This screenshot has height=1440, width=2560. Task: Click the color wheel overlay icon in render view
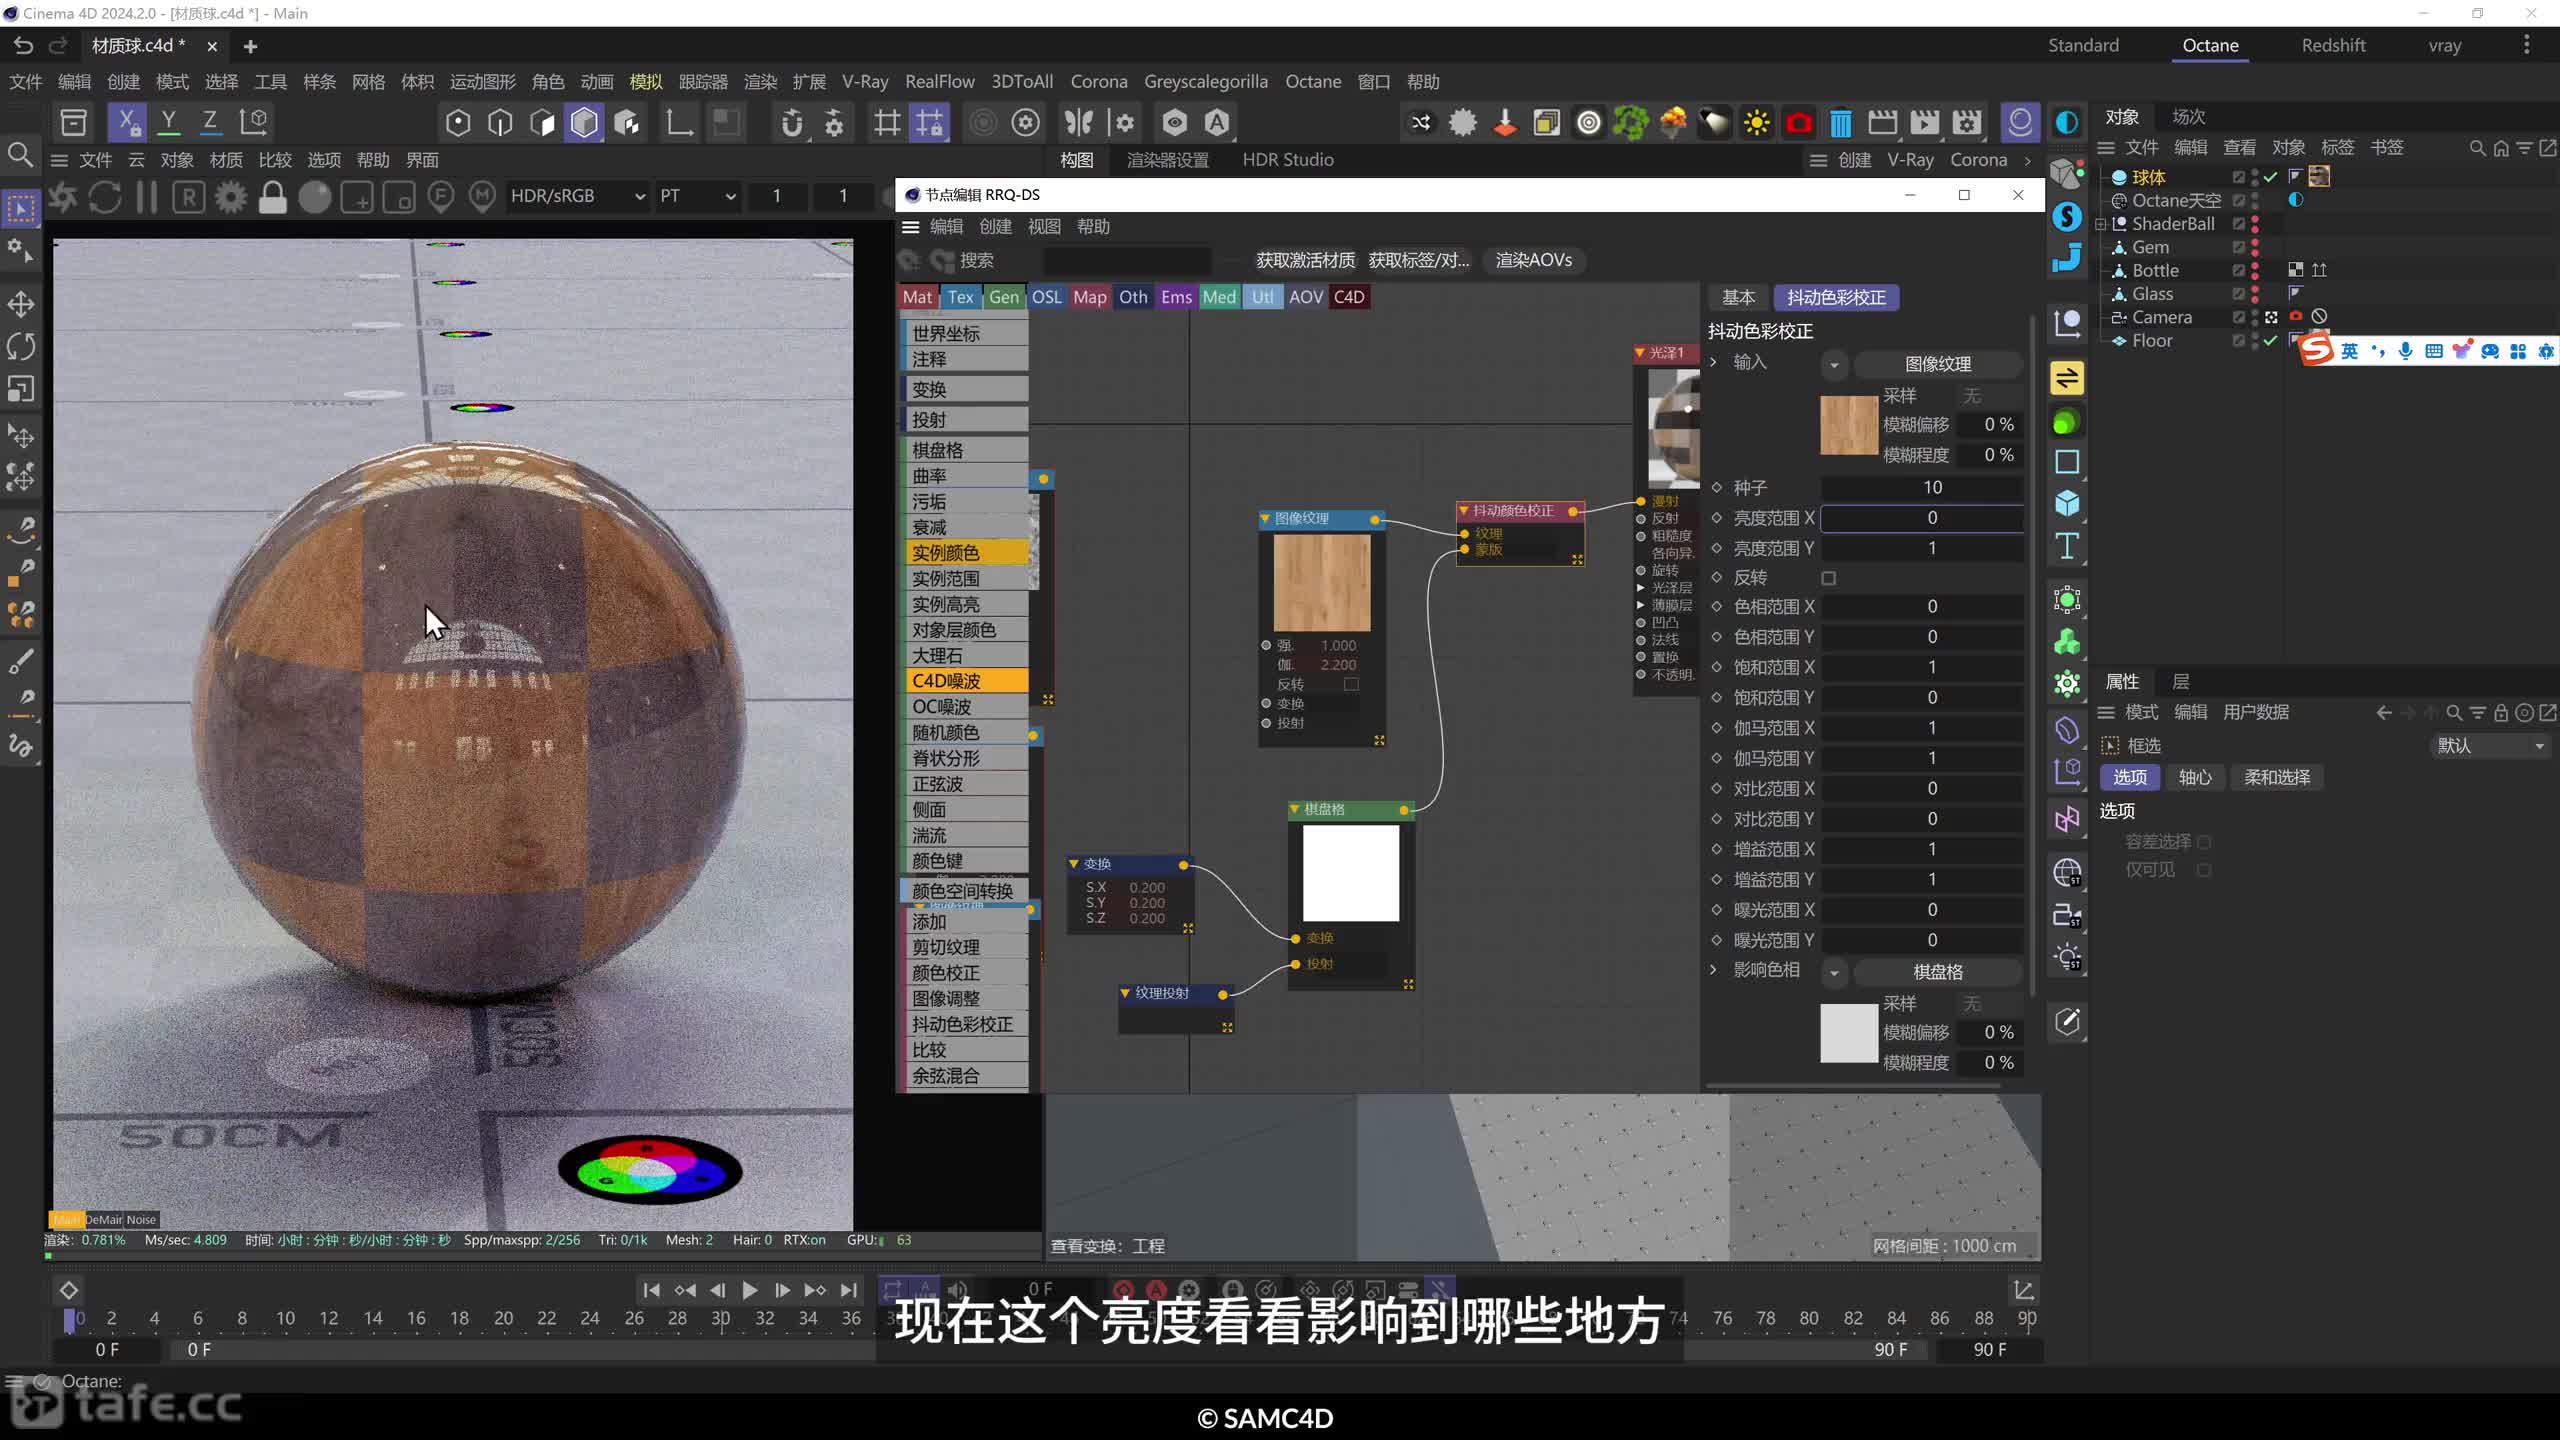(650, 1170)
